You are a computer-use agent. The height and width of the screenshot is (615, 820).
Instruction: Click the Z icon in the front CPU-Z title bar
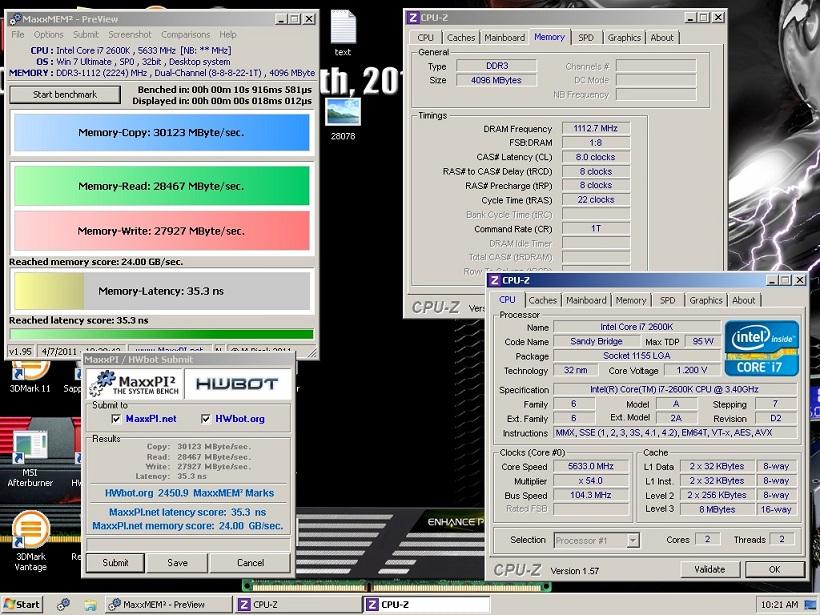point(494,280)
